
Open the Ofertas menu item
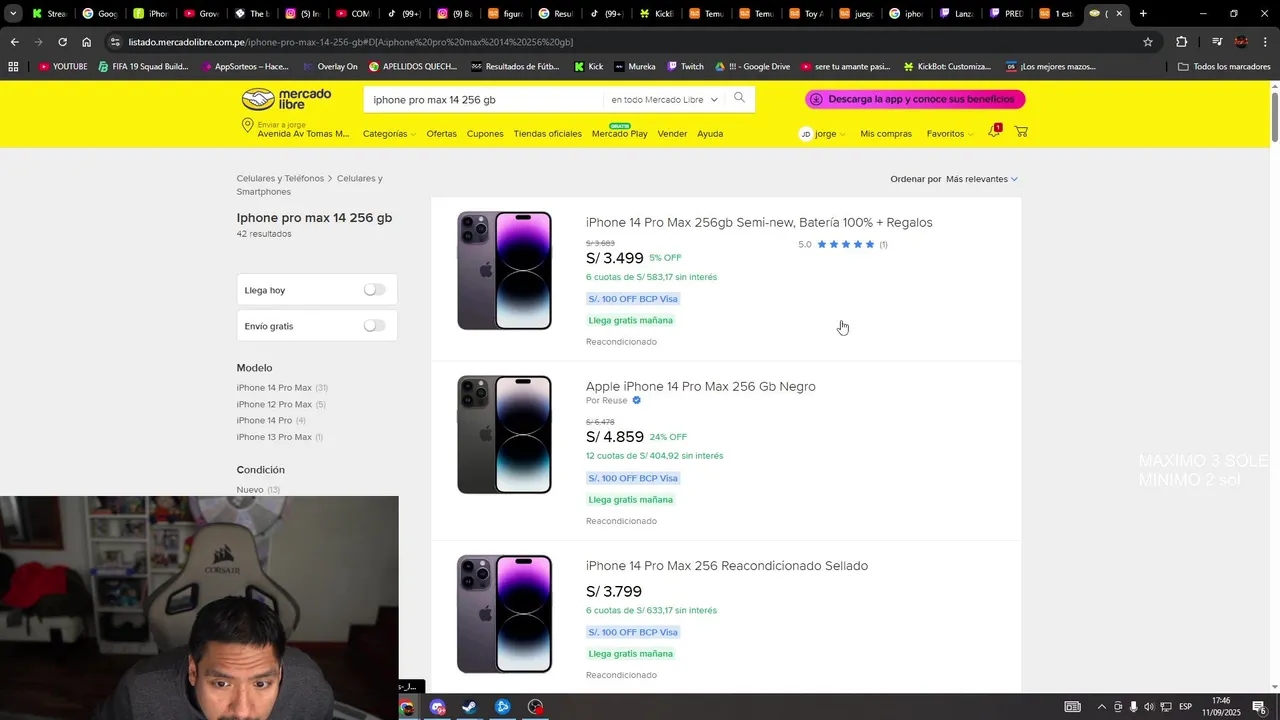click(x=441, y=134)
